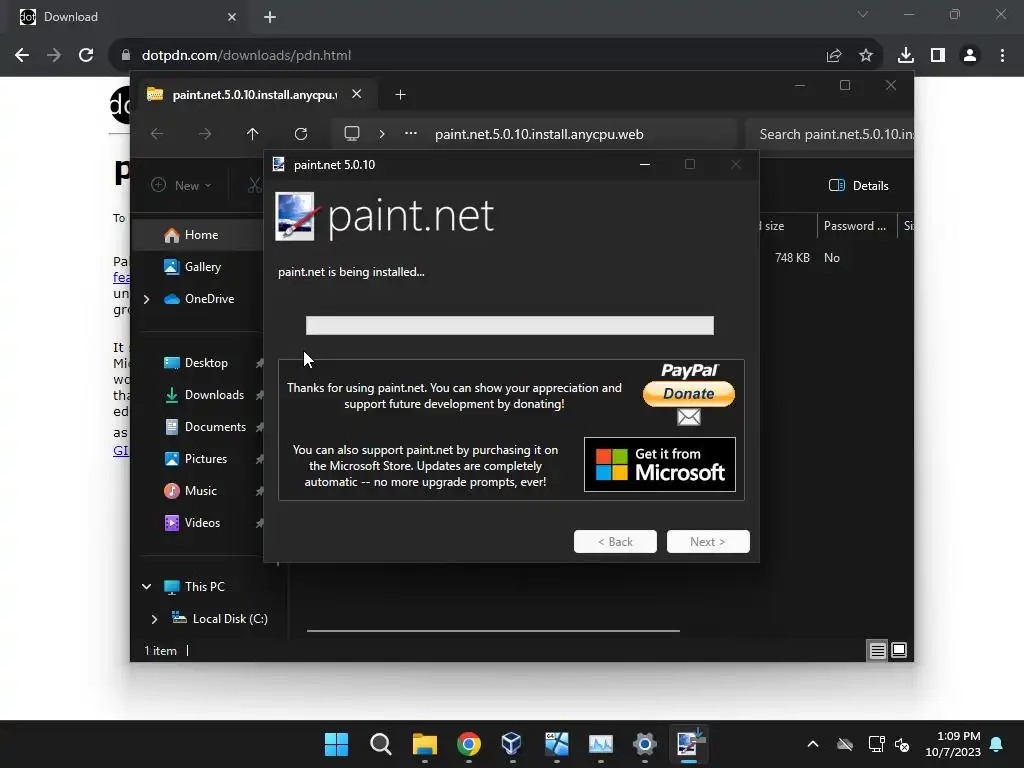Click File Explorer up arrow button
The image size is (1024, 768).
[253, 134]
